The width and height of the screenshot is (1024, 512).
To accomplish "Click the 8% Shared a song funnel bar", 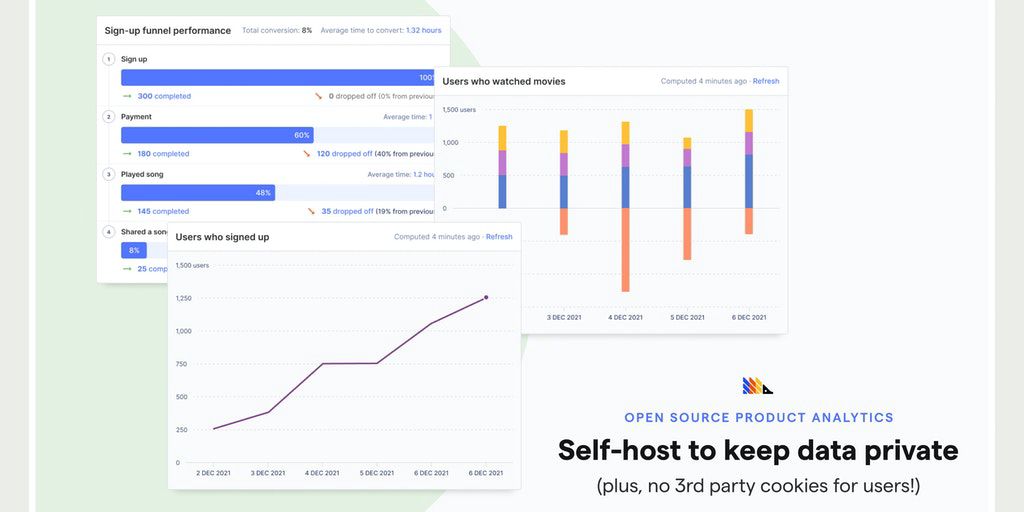I will click(134, 250).
